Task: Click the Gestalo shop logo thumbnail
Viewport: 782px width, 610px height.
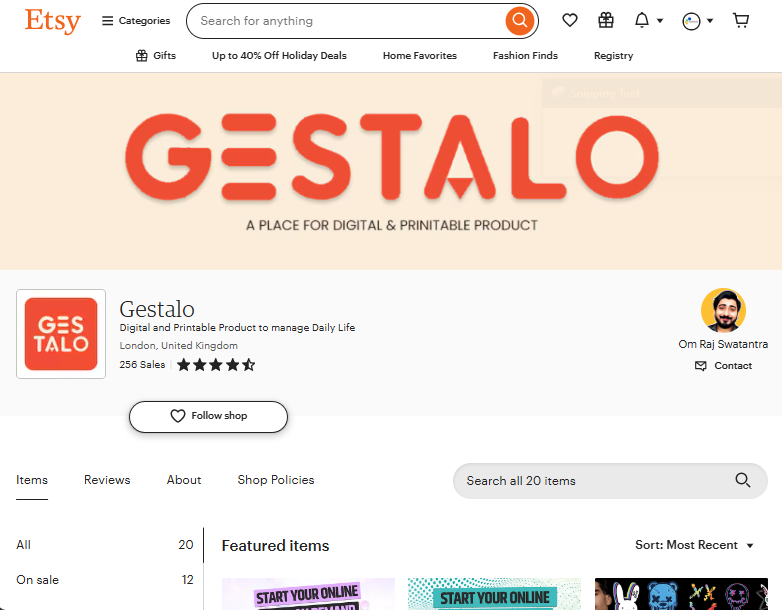Action: (x=61, y=334)
